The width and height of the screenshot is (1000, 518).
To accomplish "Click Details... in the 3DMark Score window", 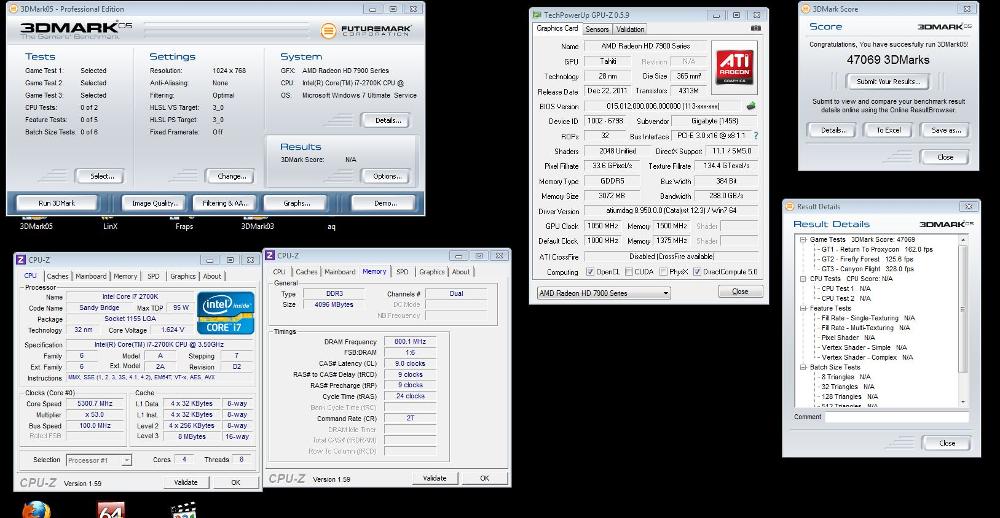I will (x=832, y=130).
